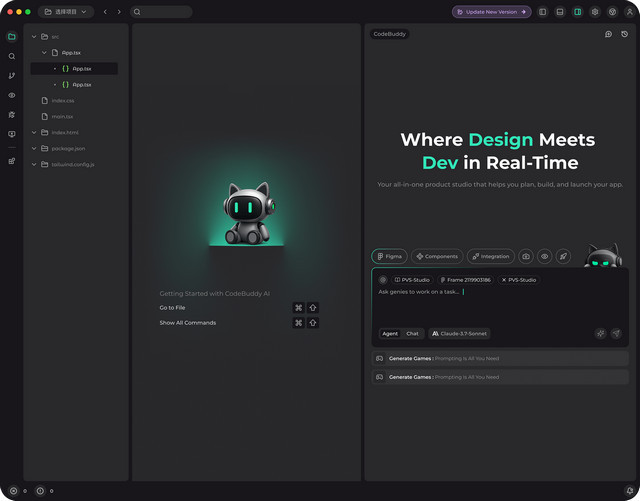Toggle the preview eye button above chat input
This screenshot has height=501, width=640.
(x=545, y=256)
